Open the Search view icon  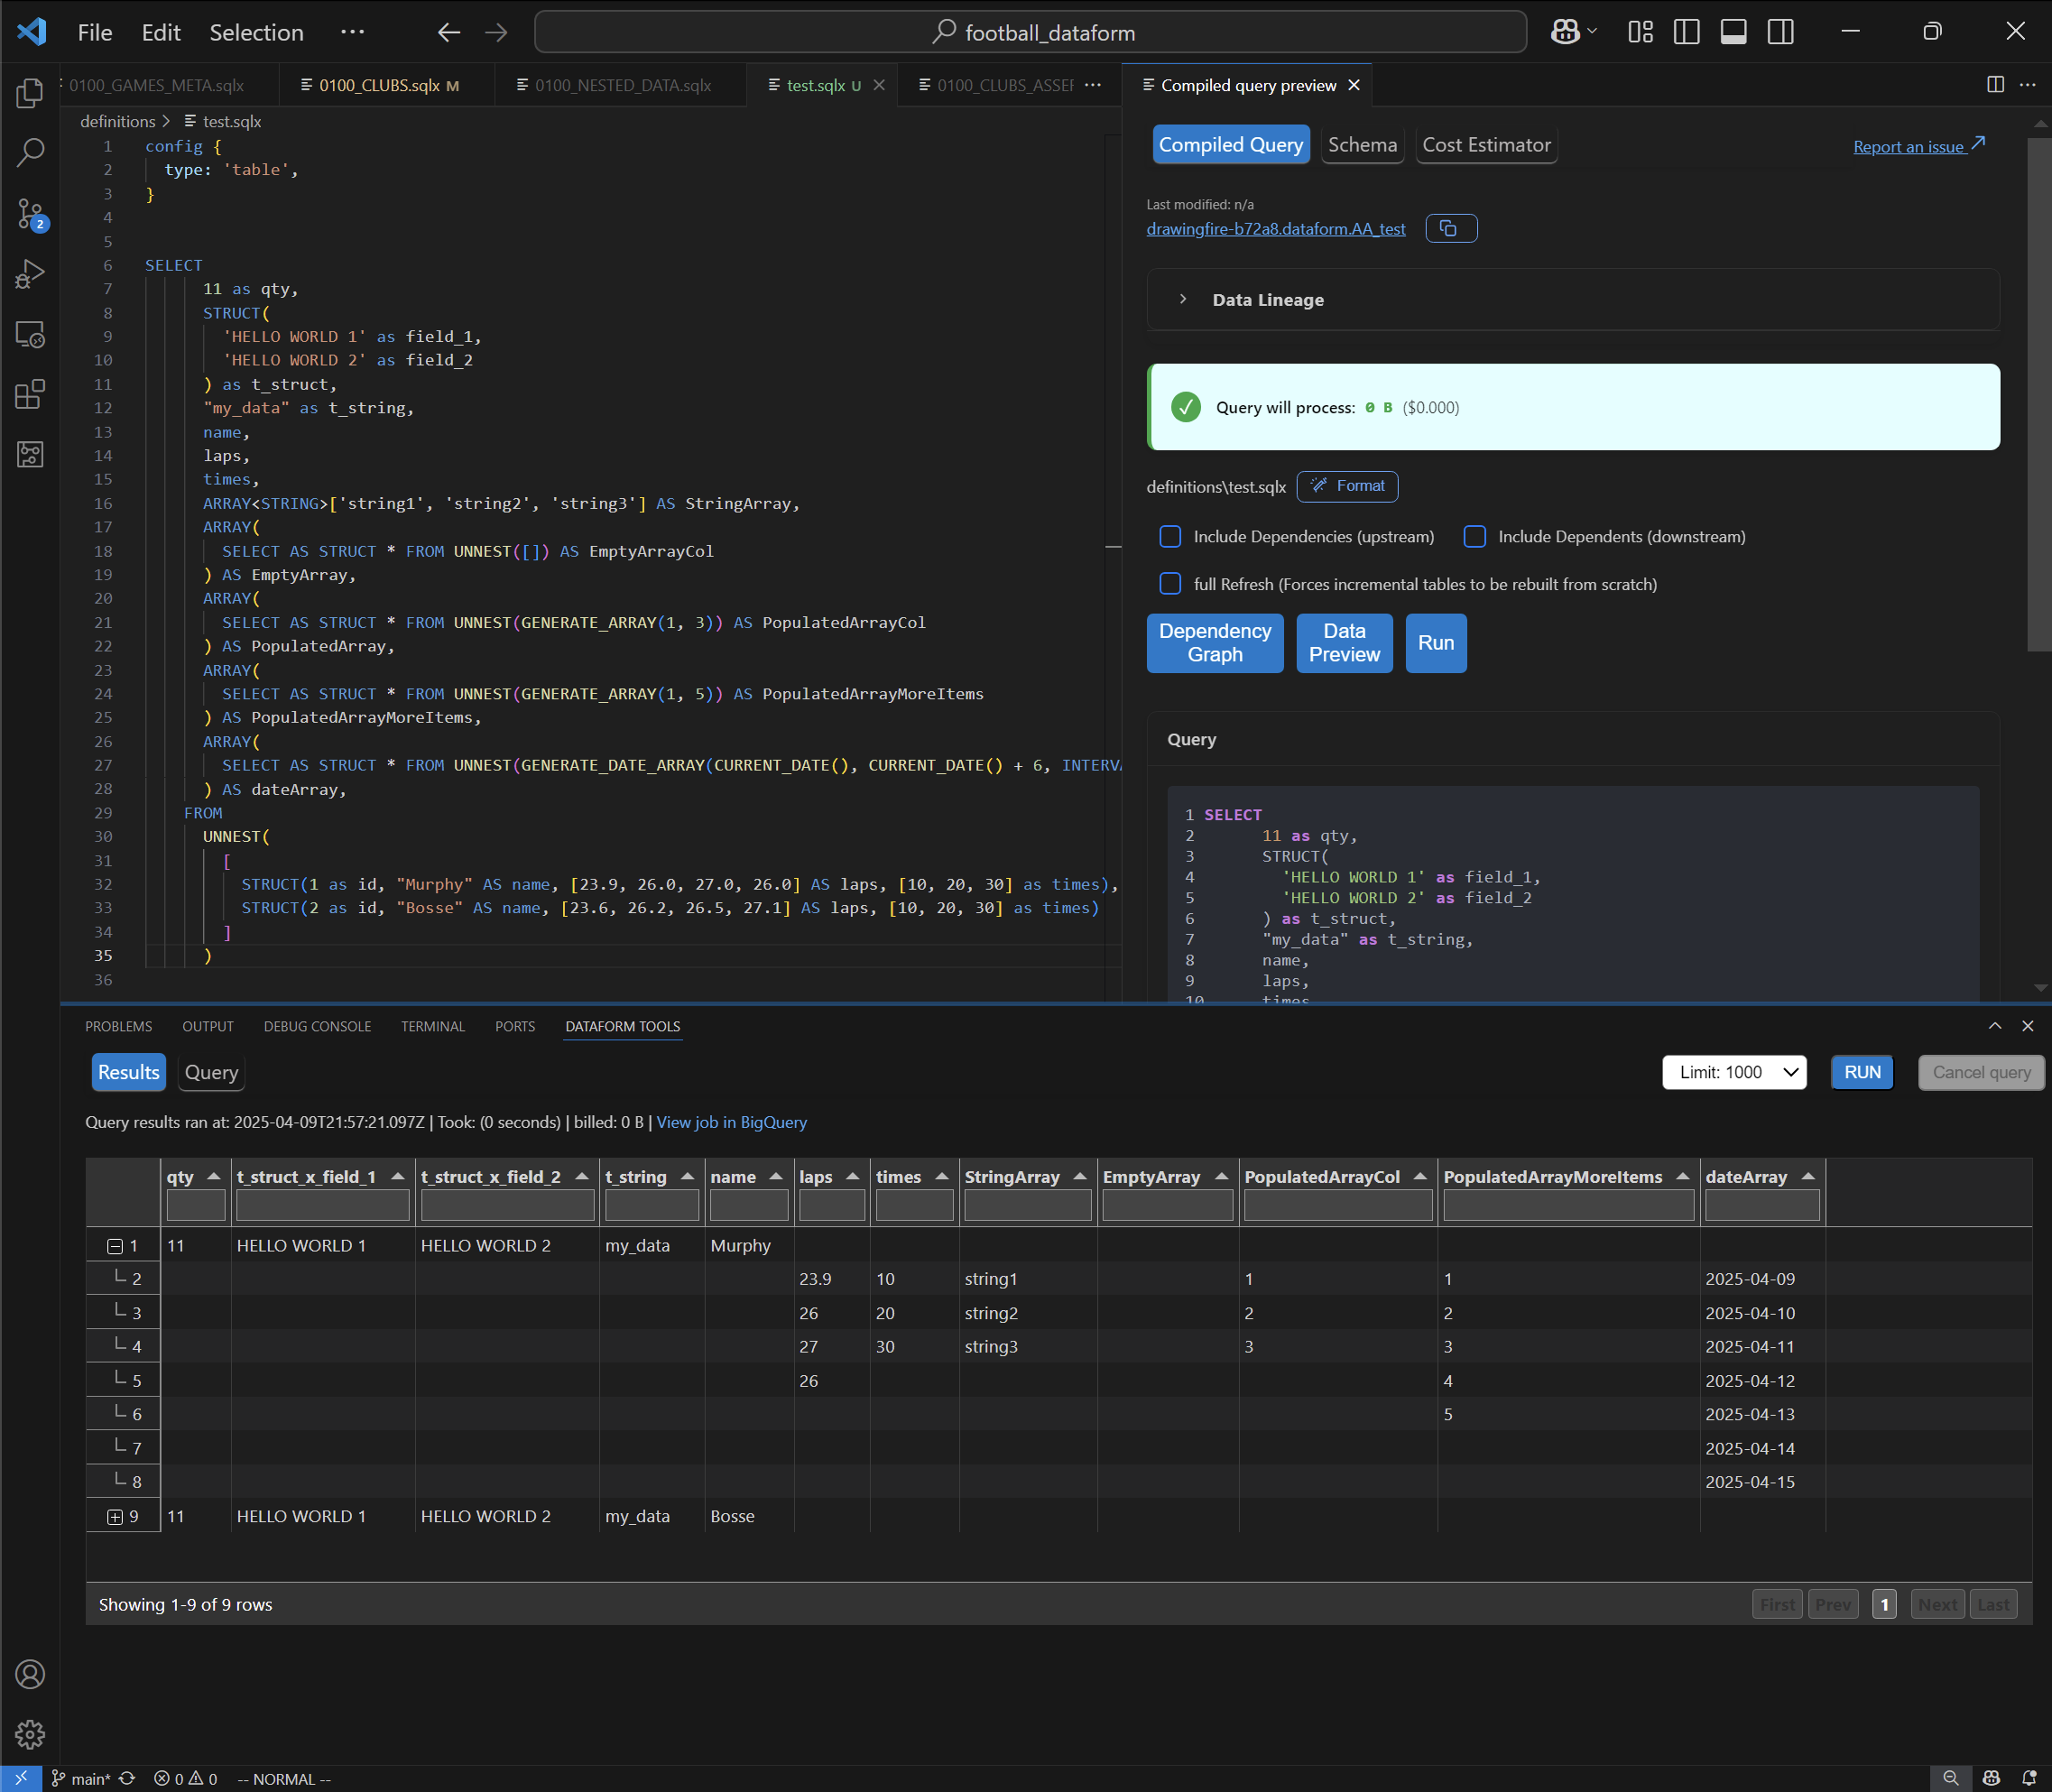tap(30, 153)
